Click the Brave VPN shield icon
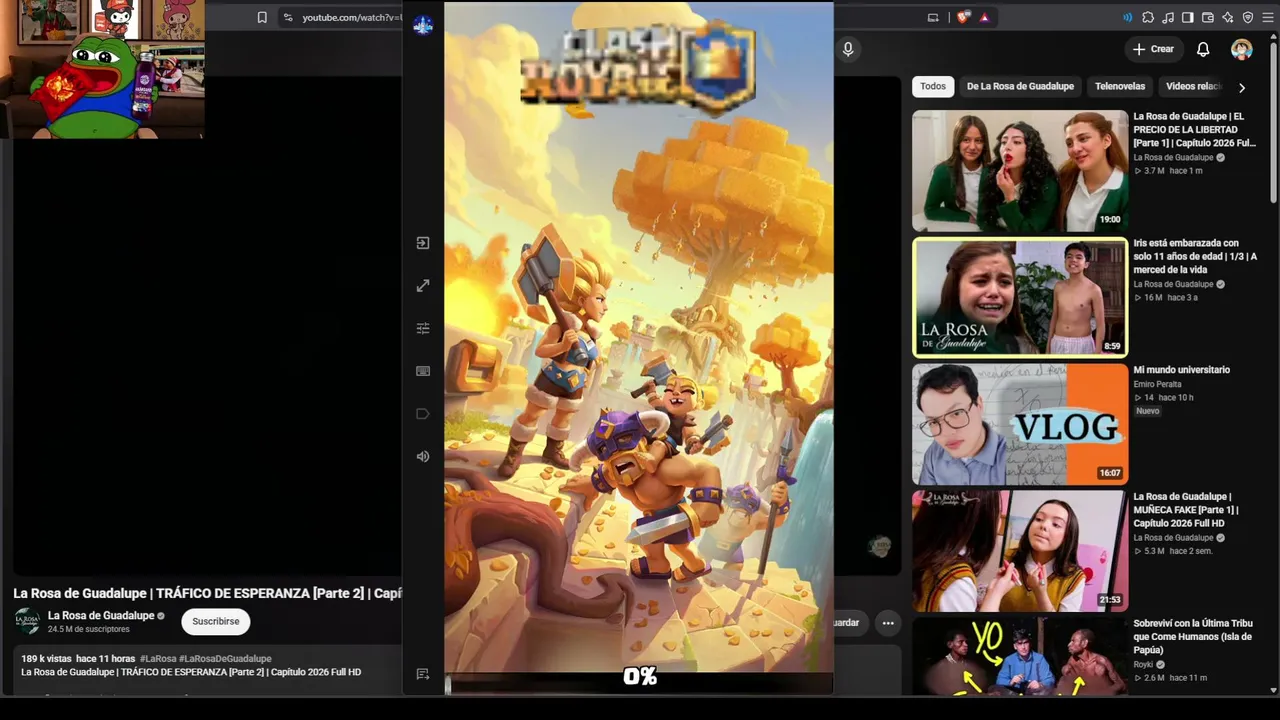 pos(1248,17)
